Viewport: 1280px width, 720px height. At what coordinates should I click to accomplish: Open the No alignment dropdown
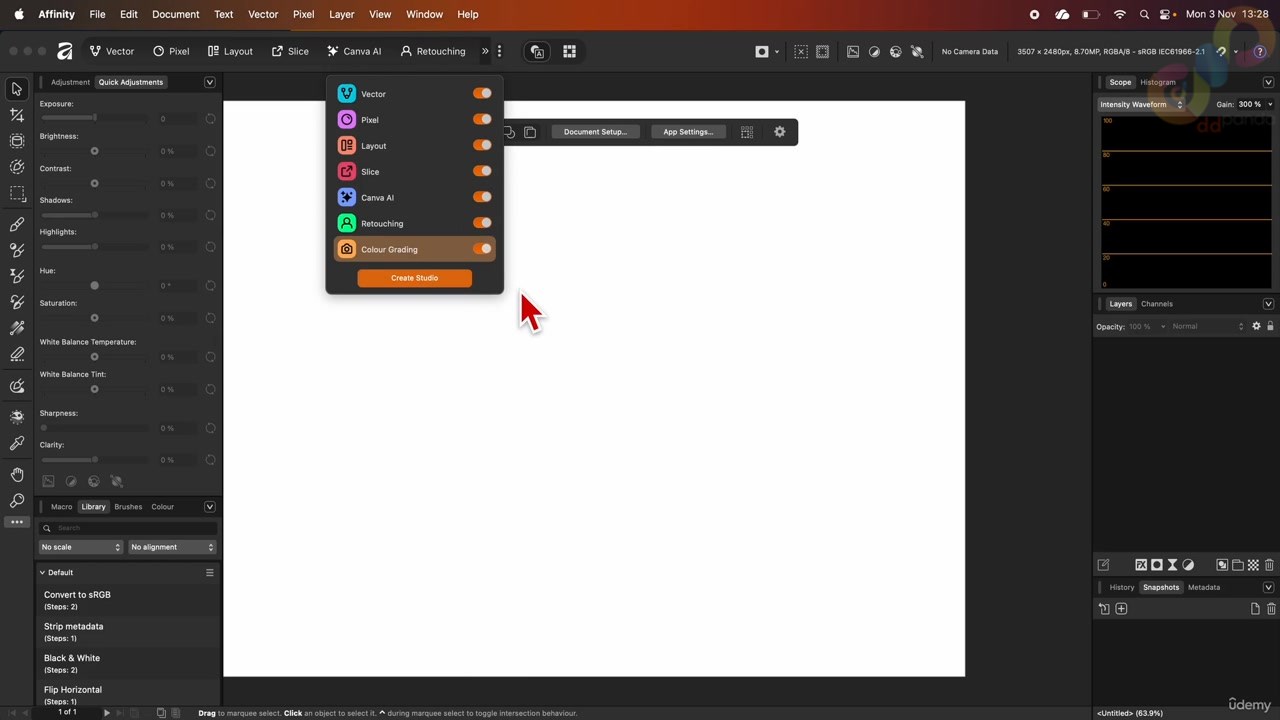(x=172, y=547)
